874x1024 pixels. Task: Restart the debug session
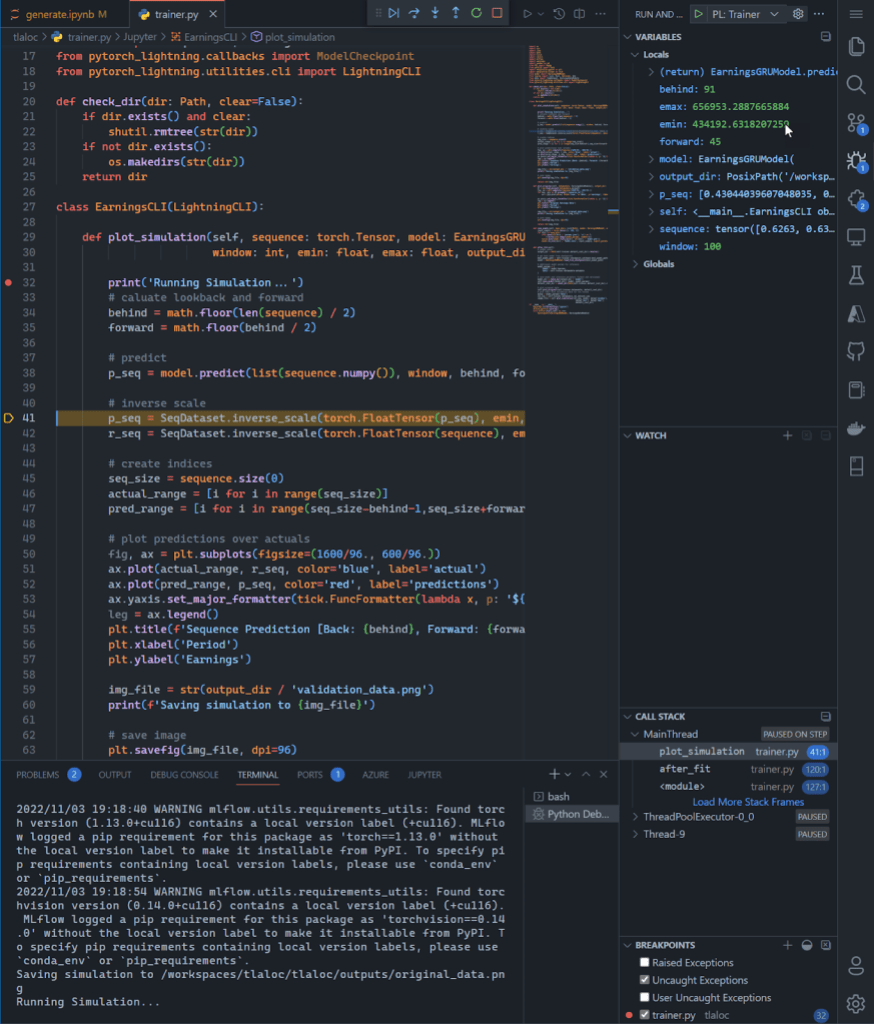(476, 13)
